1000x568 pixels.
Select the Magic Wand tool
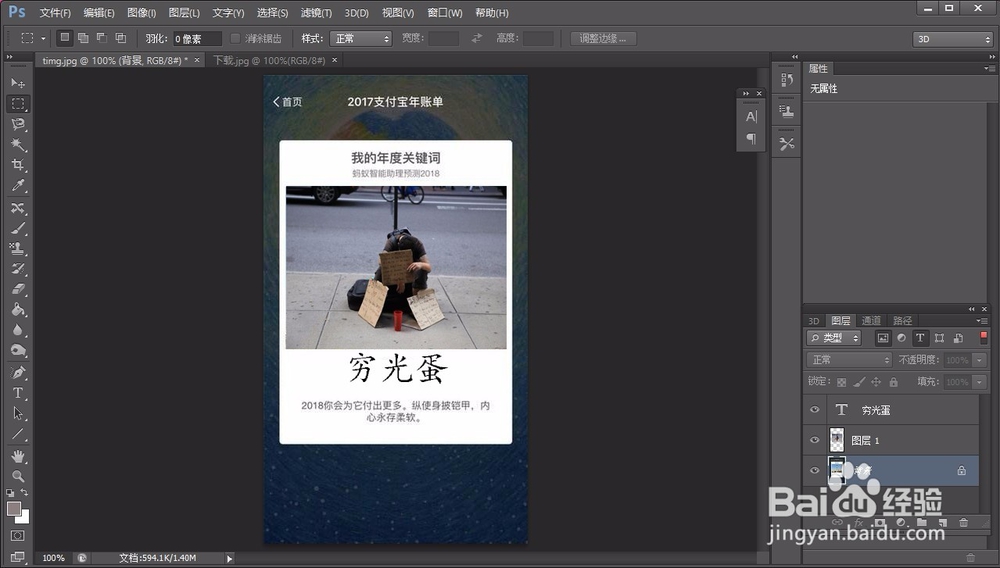[18, 144]
